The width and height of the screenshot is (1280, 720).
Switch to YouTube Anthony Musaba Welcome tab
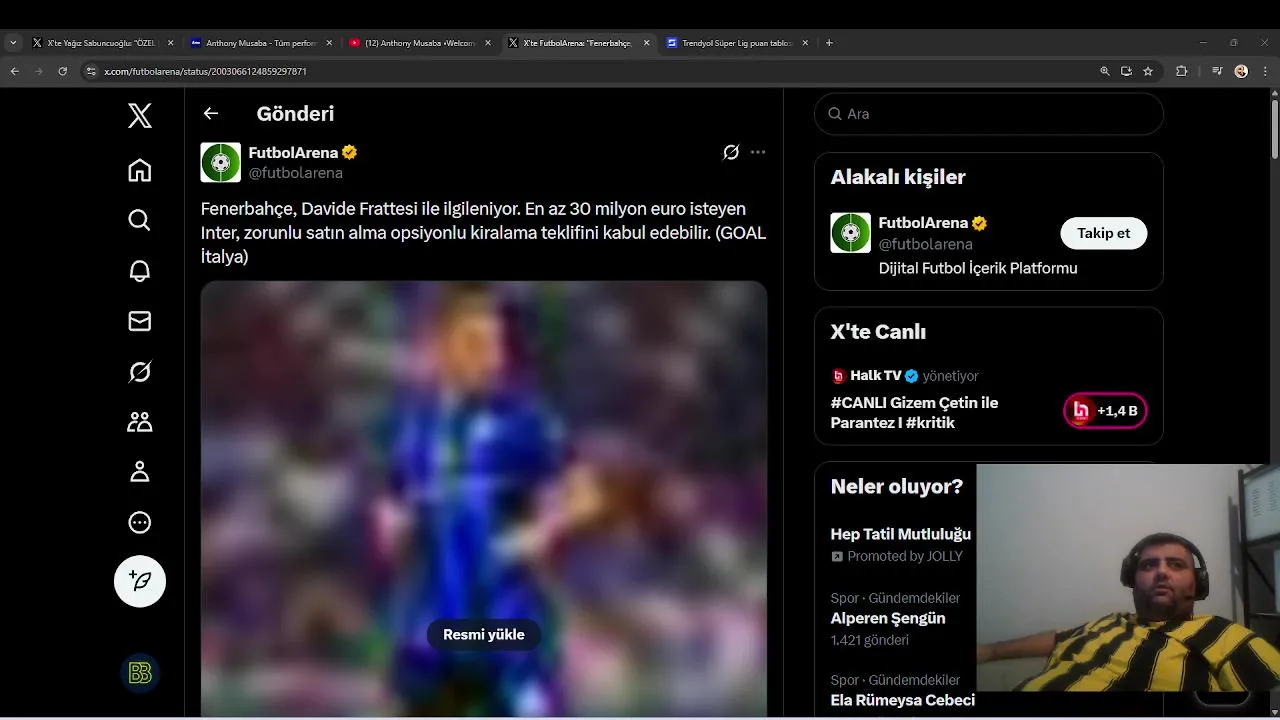(x=421, y=43)
